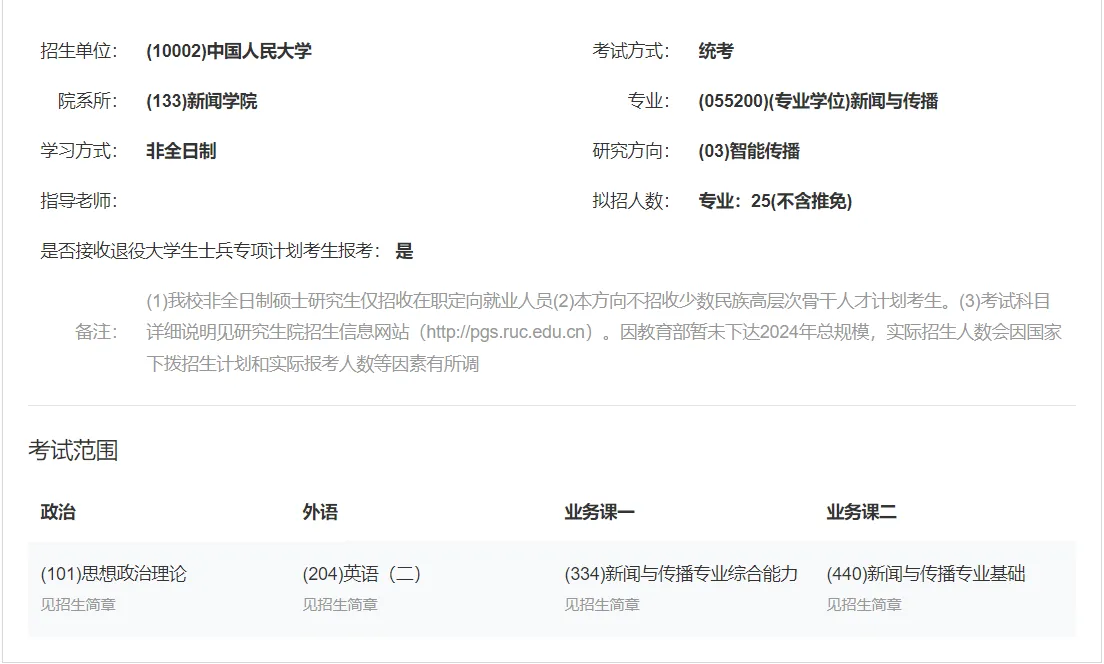Click 见招生简章 under 英语（二）

pyautogui.click(x=340, y=605)
